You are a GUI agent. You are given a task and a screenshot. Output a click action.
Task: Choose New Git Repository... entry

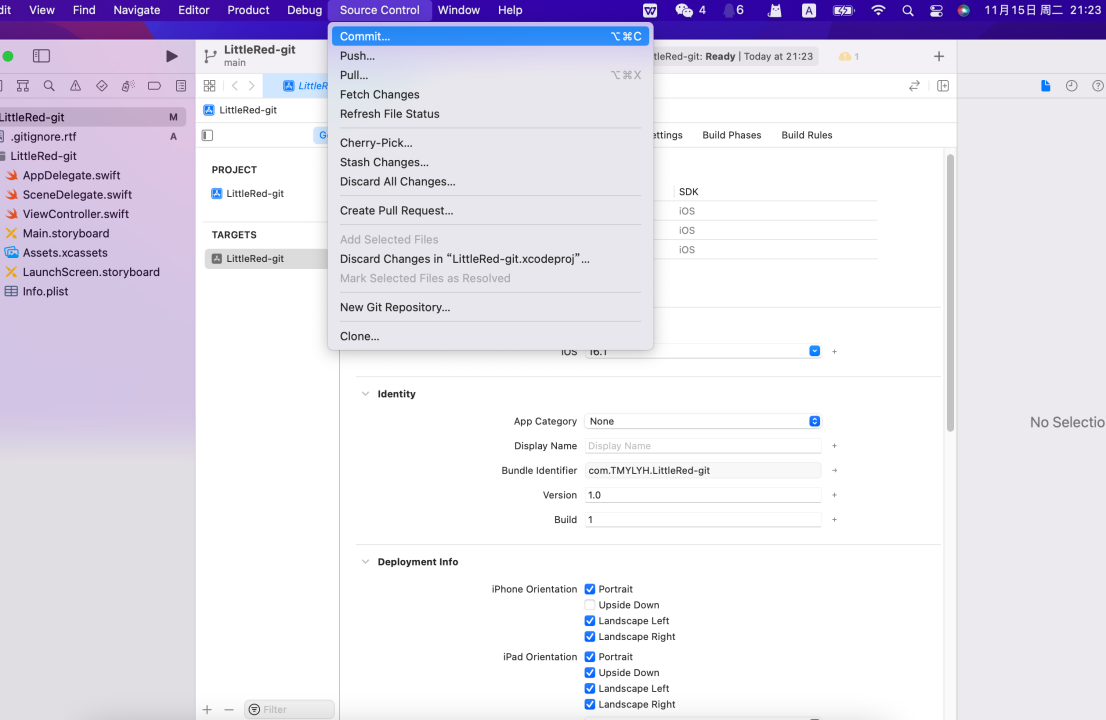pos(490,307)
